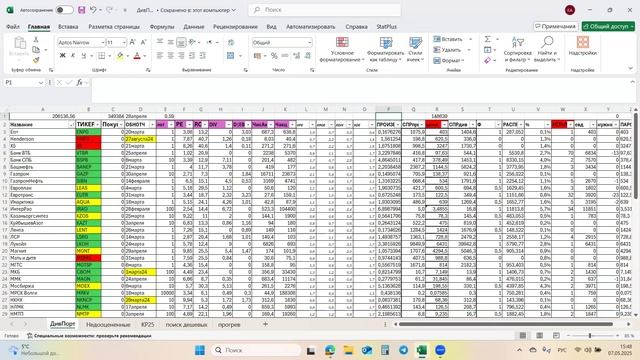
Task: Increase indent of cell content
Action: 202,56
